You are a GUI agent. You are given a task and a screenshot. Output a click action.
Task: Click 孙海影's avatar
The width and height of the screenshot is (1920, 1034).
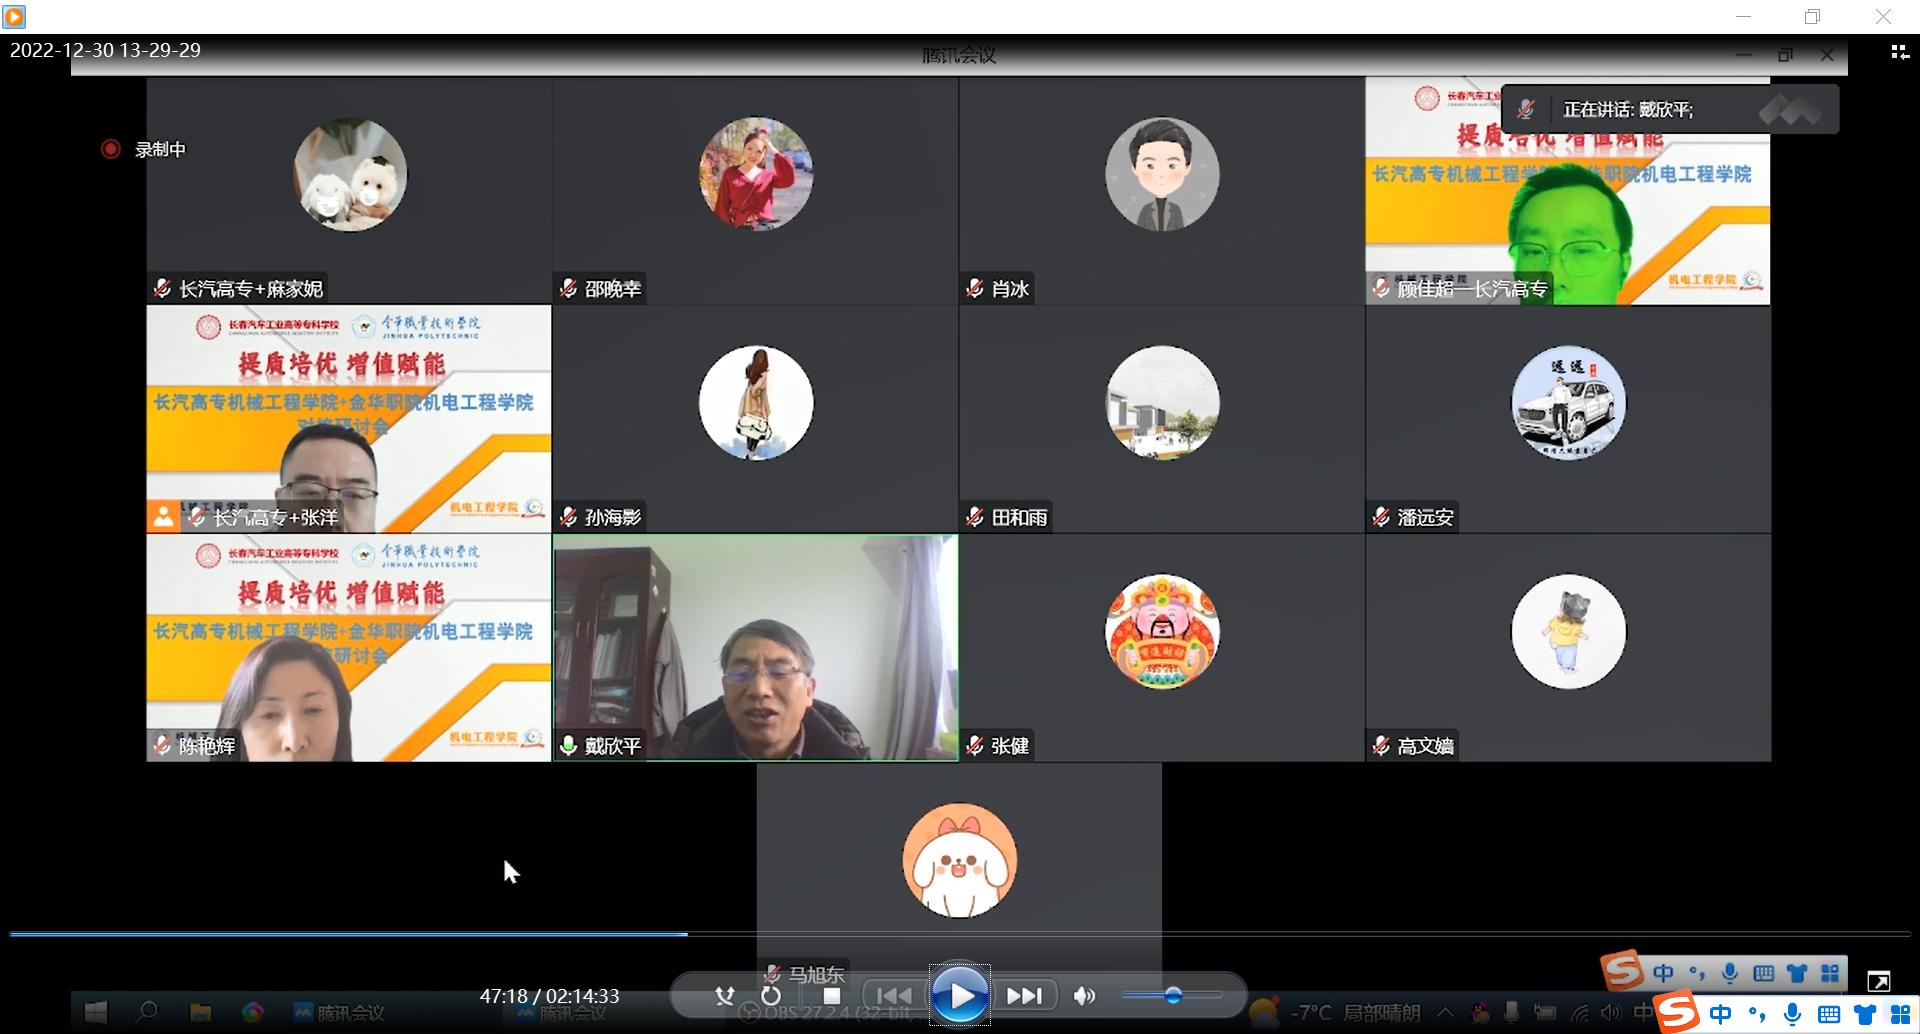pyautogui.click(x=755, y=402)
